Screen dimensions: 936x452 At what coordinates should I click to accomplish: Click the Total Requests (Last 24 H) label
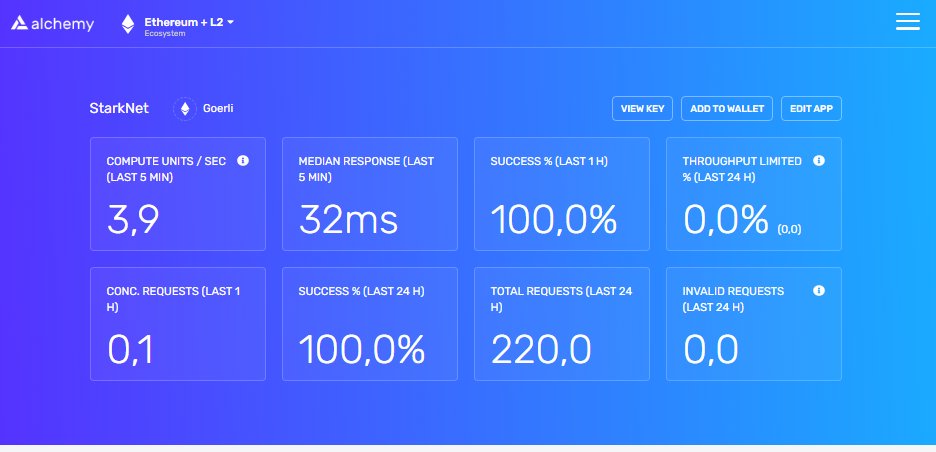point(561,299)
